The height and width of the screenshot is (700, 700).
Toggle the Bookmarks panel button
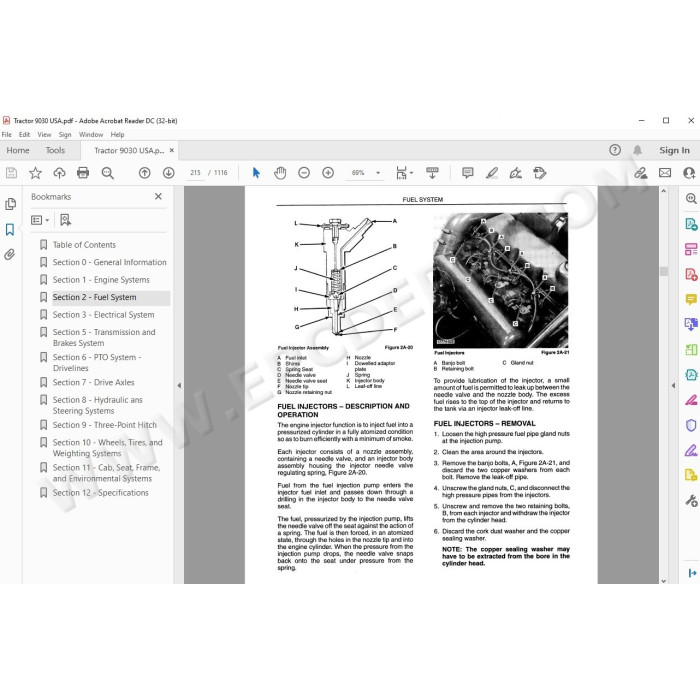10,229
